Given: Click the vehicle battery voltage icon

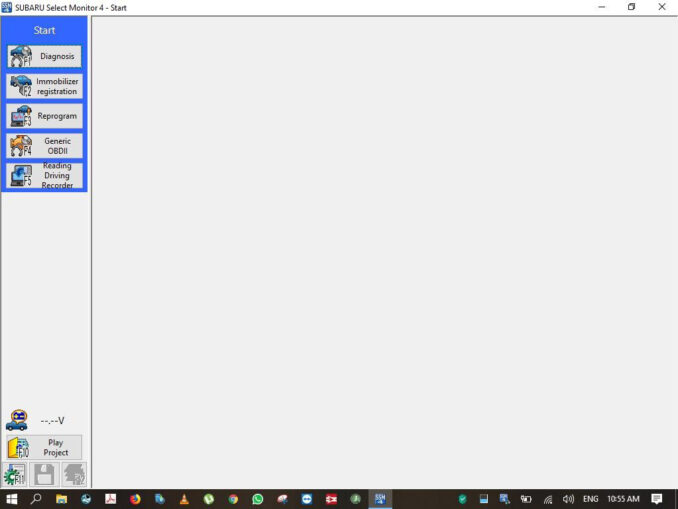Looking at the screenshot, I should [x=16, y=420].
